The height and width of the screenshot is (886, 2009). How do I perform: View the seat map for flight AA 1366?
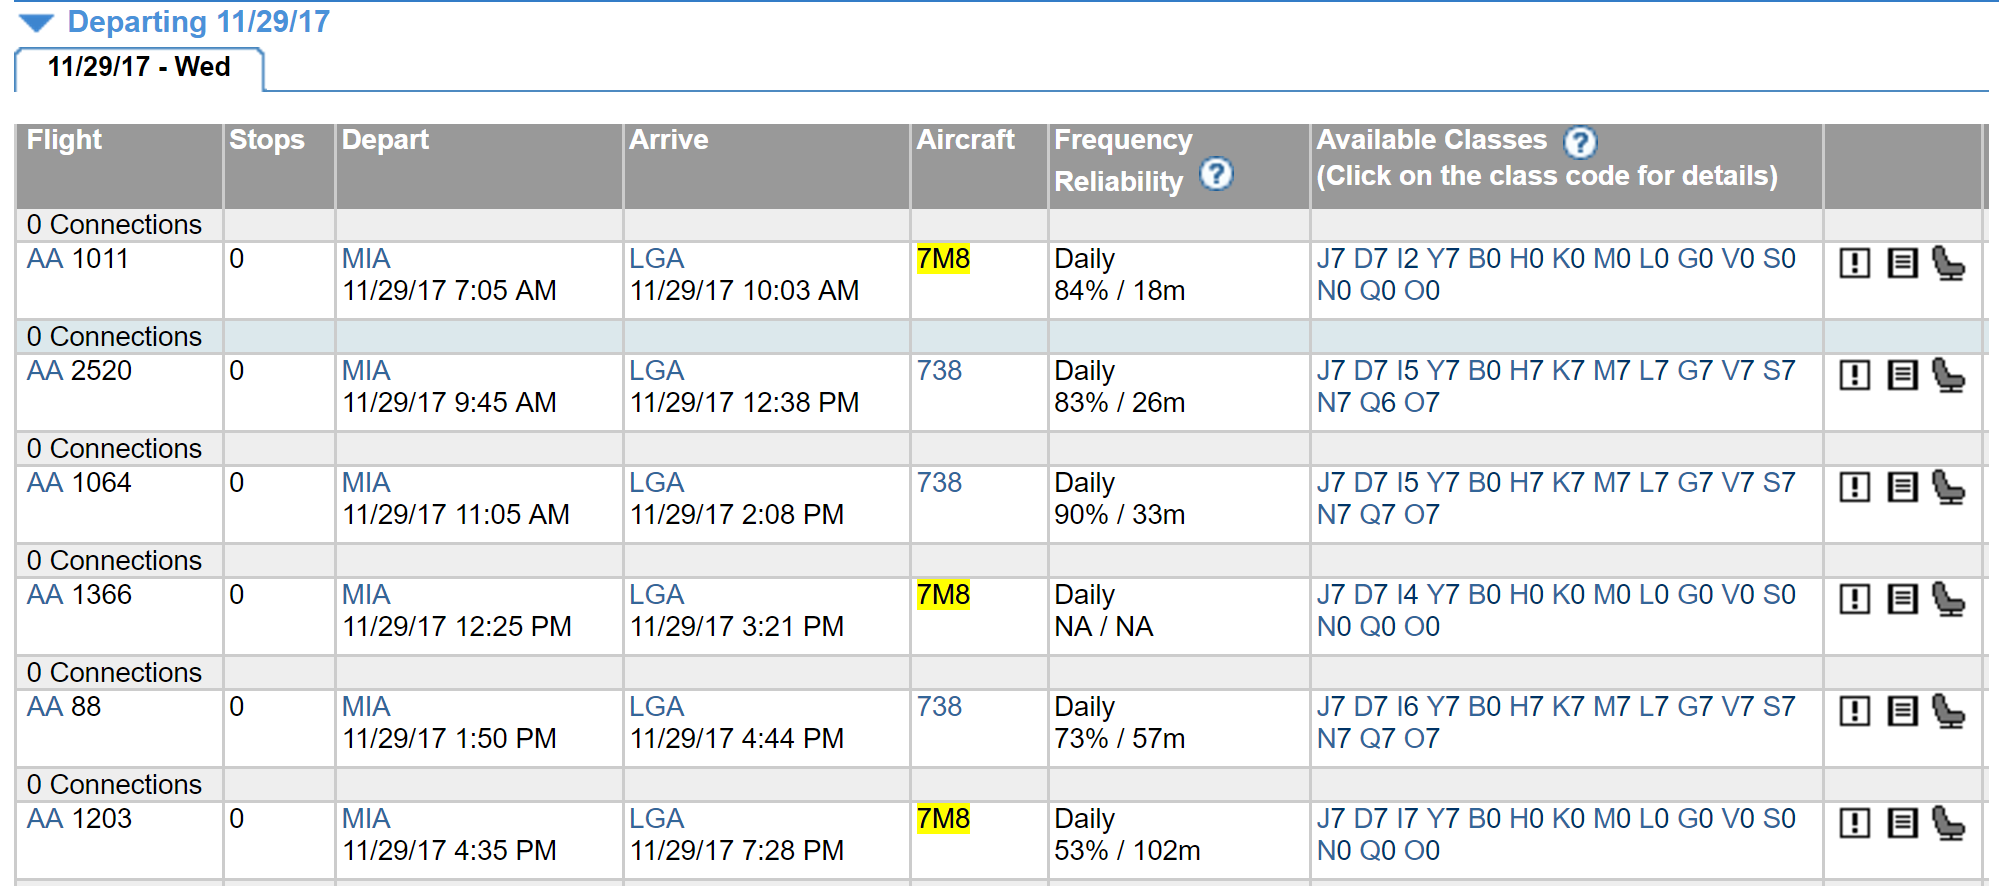(x=1947, y=599)
